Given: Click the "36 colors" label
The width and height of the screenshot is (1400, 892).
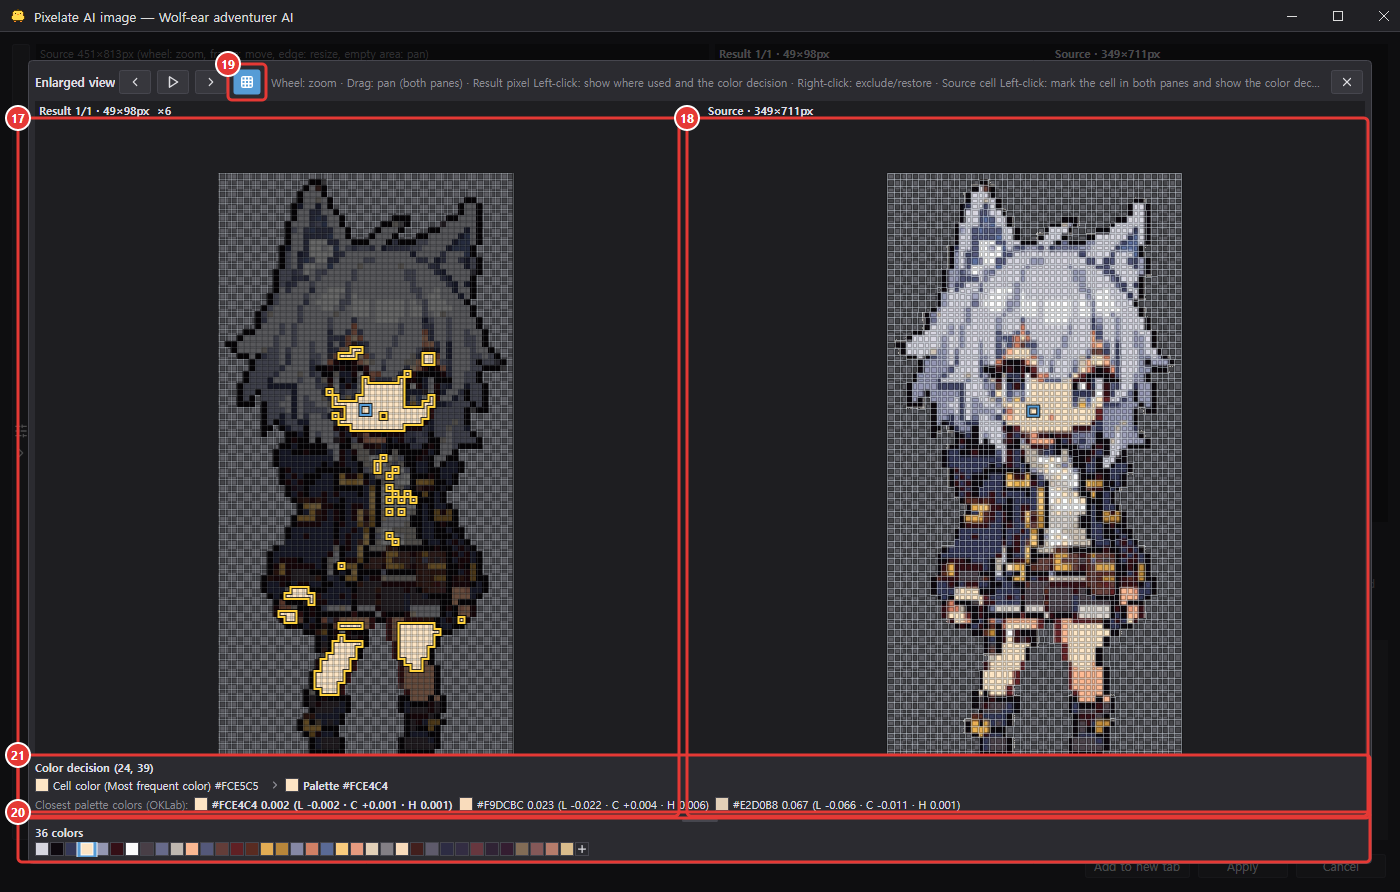Looking at the screenshot, I should tap(59, 833).
